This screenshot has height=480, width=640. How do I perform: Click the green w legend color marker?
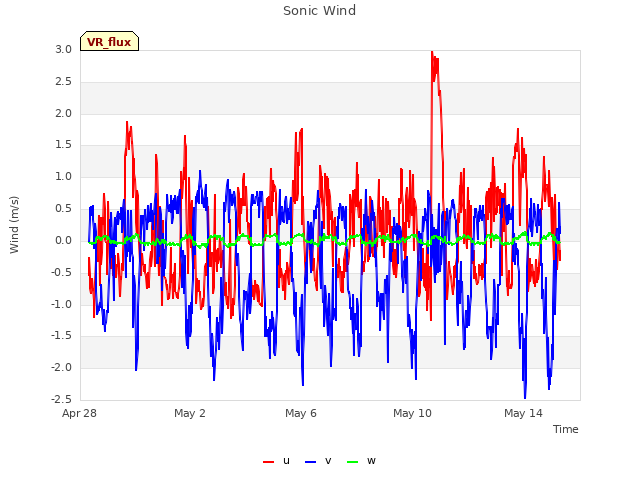coord(352,462)
